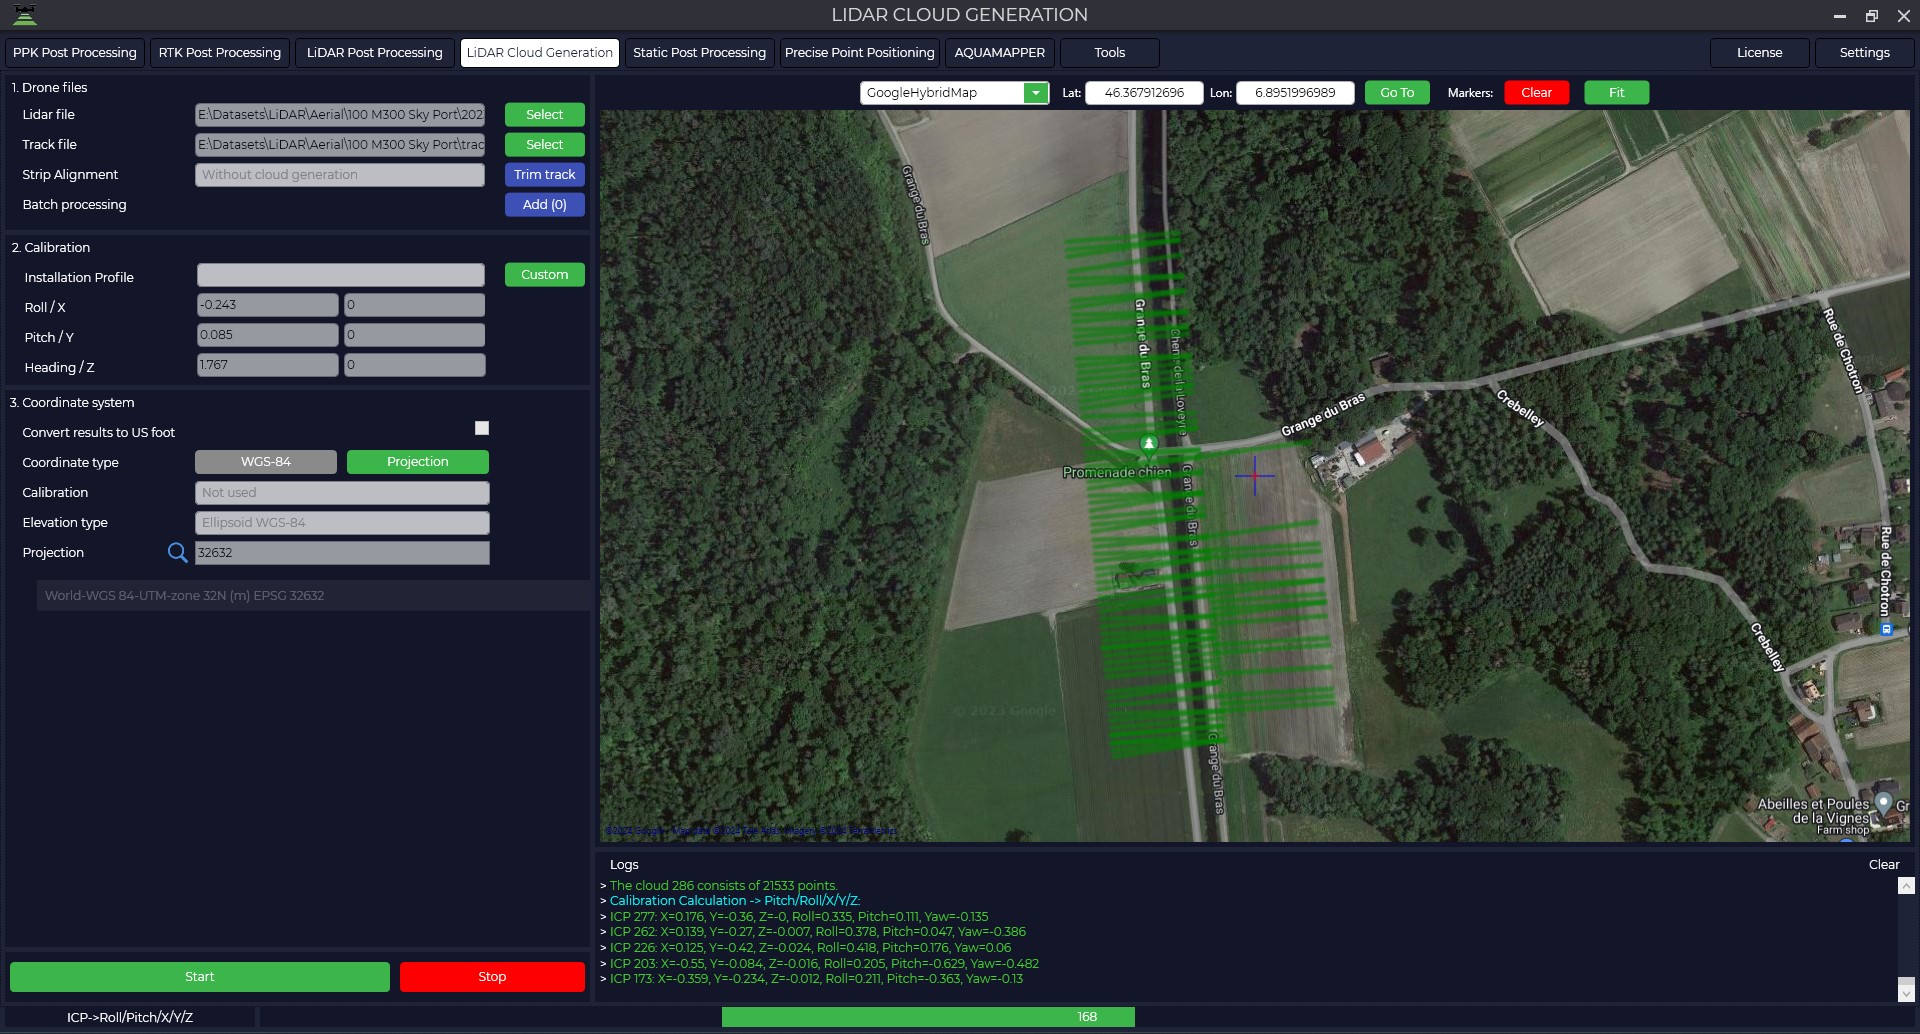Open Settings

pos(1865,53)
